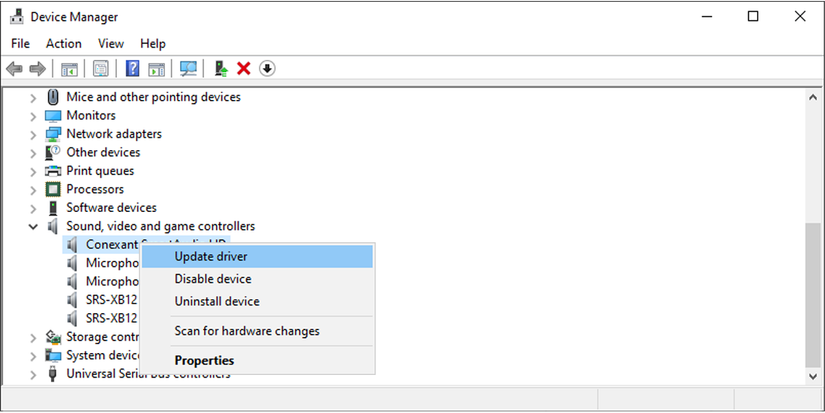Toggle the show/hide console tree icon
The image size is (825, 413).
coord(69,68)
